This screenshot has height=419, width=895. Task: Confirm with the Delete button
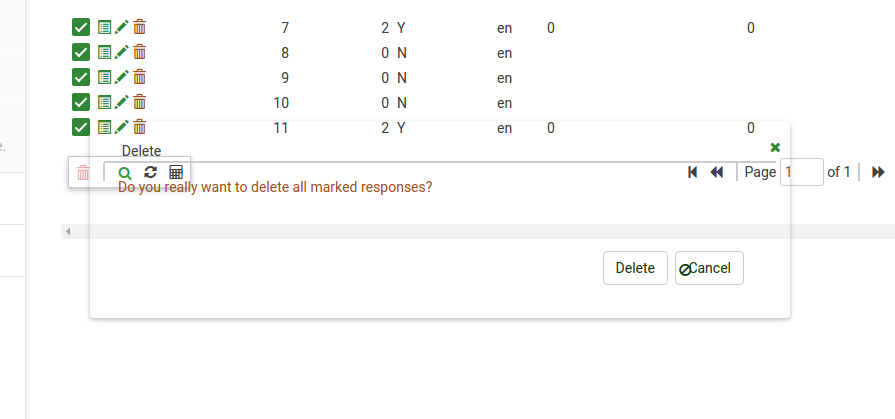(635, 268)
